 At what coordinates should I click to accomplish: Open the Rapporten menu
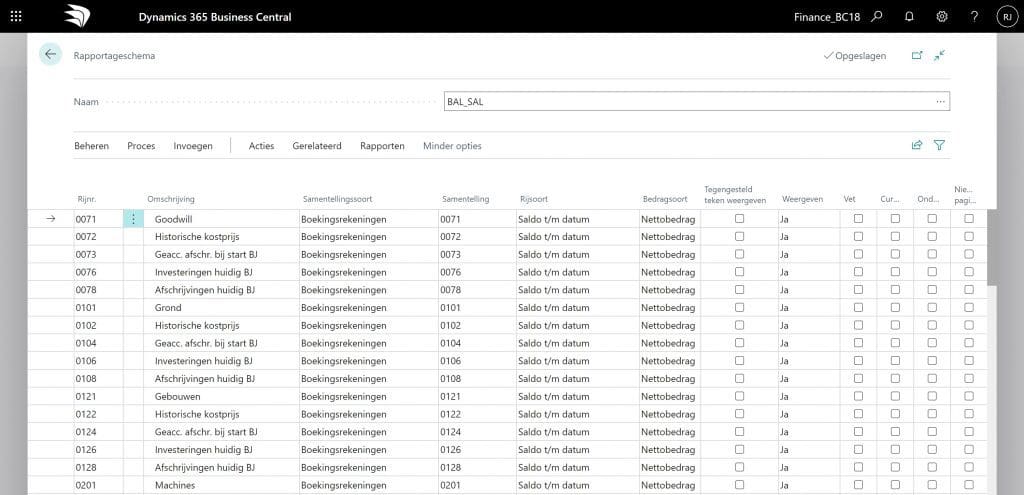[382, 146]
